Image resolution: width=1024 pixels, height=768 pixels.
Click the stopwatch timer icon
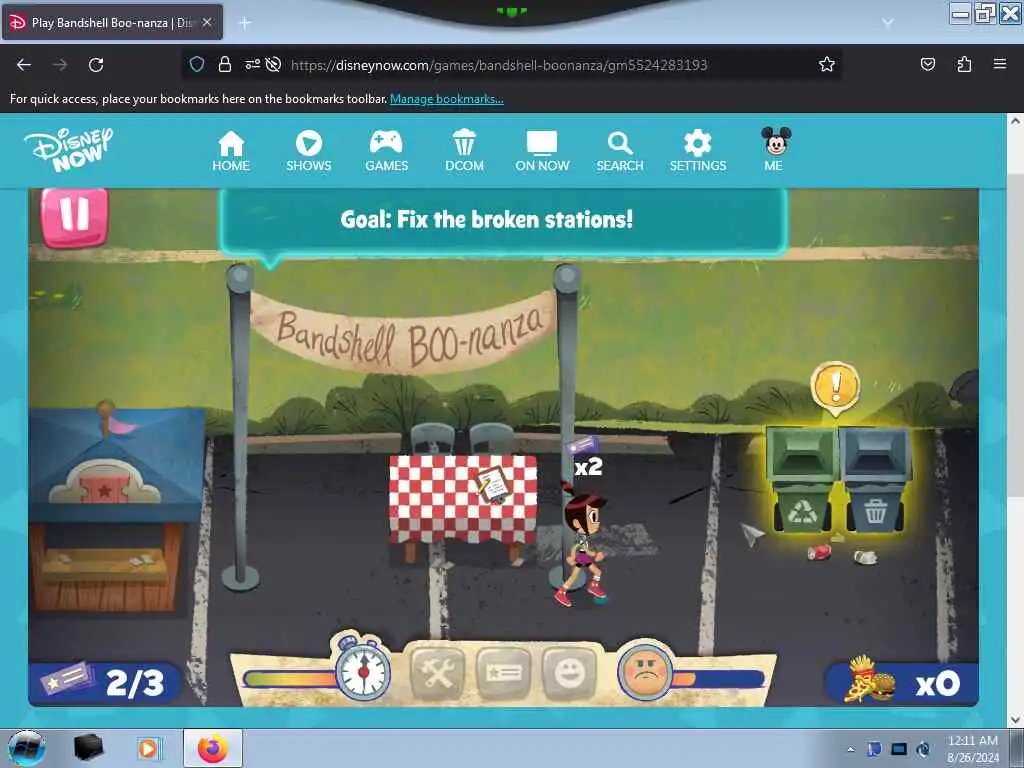click(363, 667)
